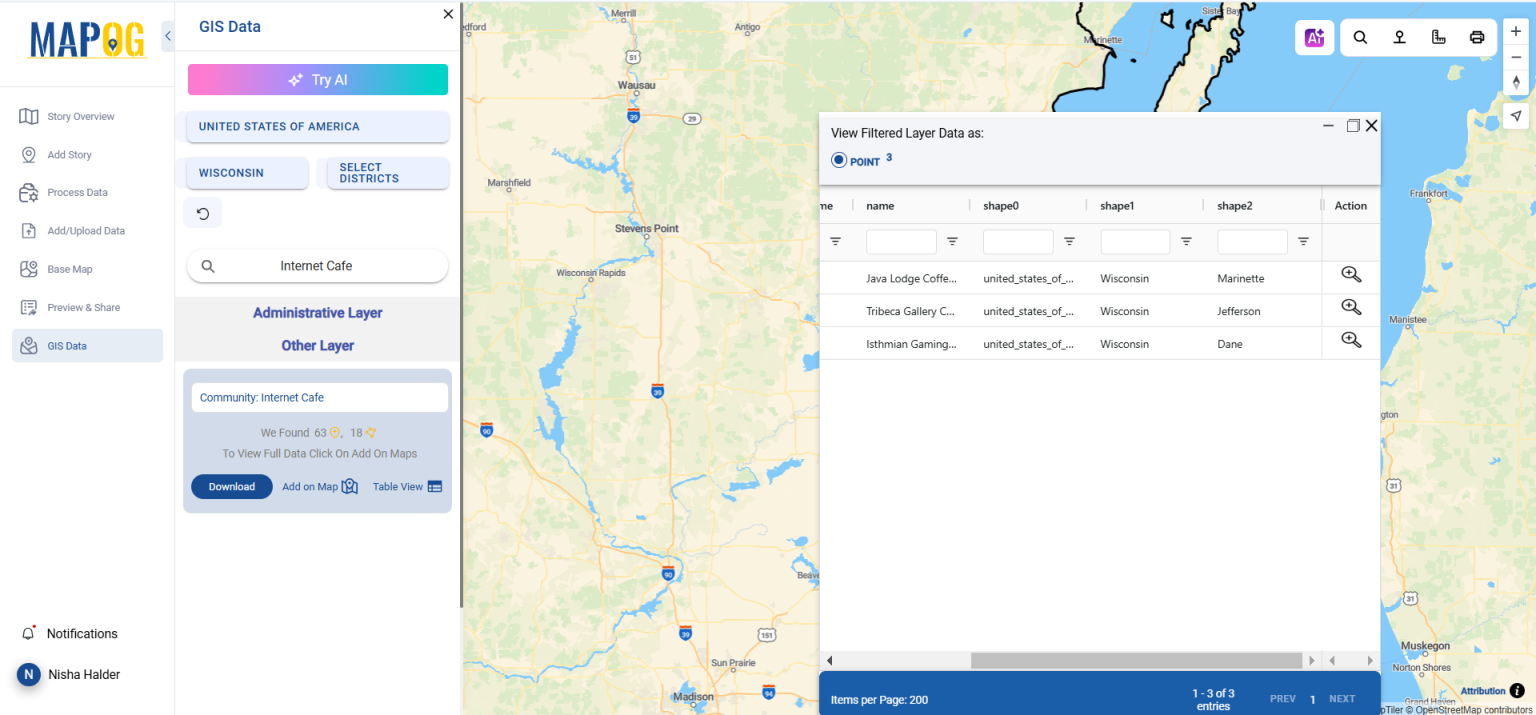Image resolution: width=1536 pixels, height=715 pixels.
Task: Open the WISCONSIN state dropdown
Action: tap(246, 172)
